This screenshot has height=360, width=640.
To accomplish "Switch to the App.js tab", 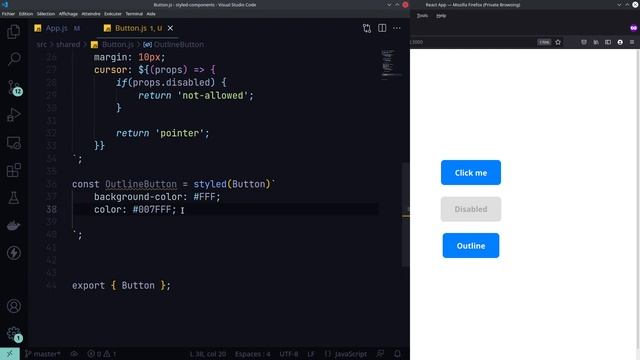I will pyautogui.click(x=57, y=28).
